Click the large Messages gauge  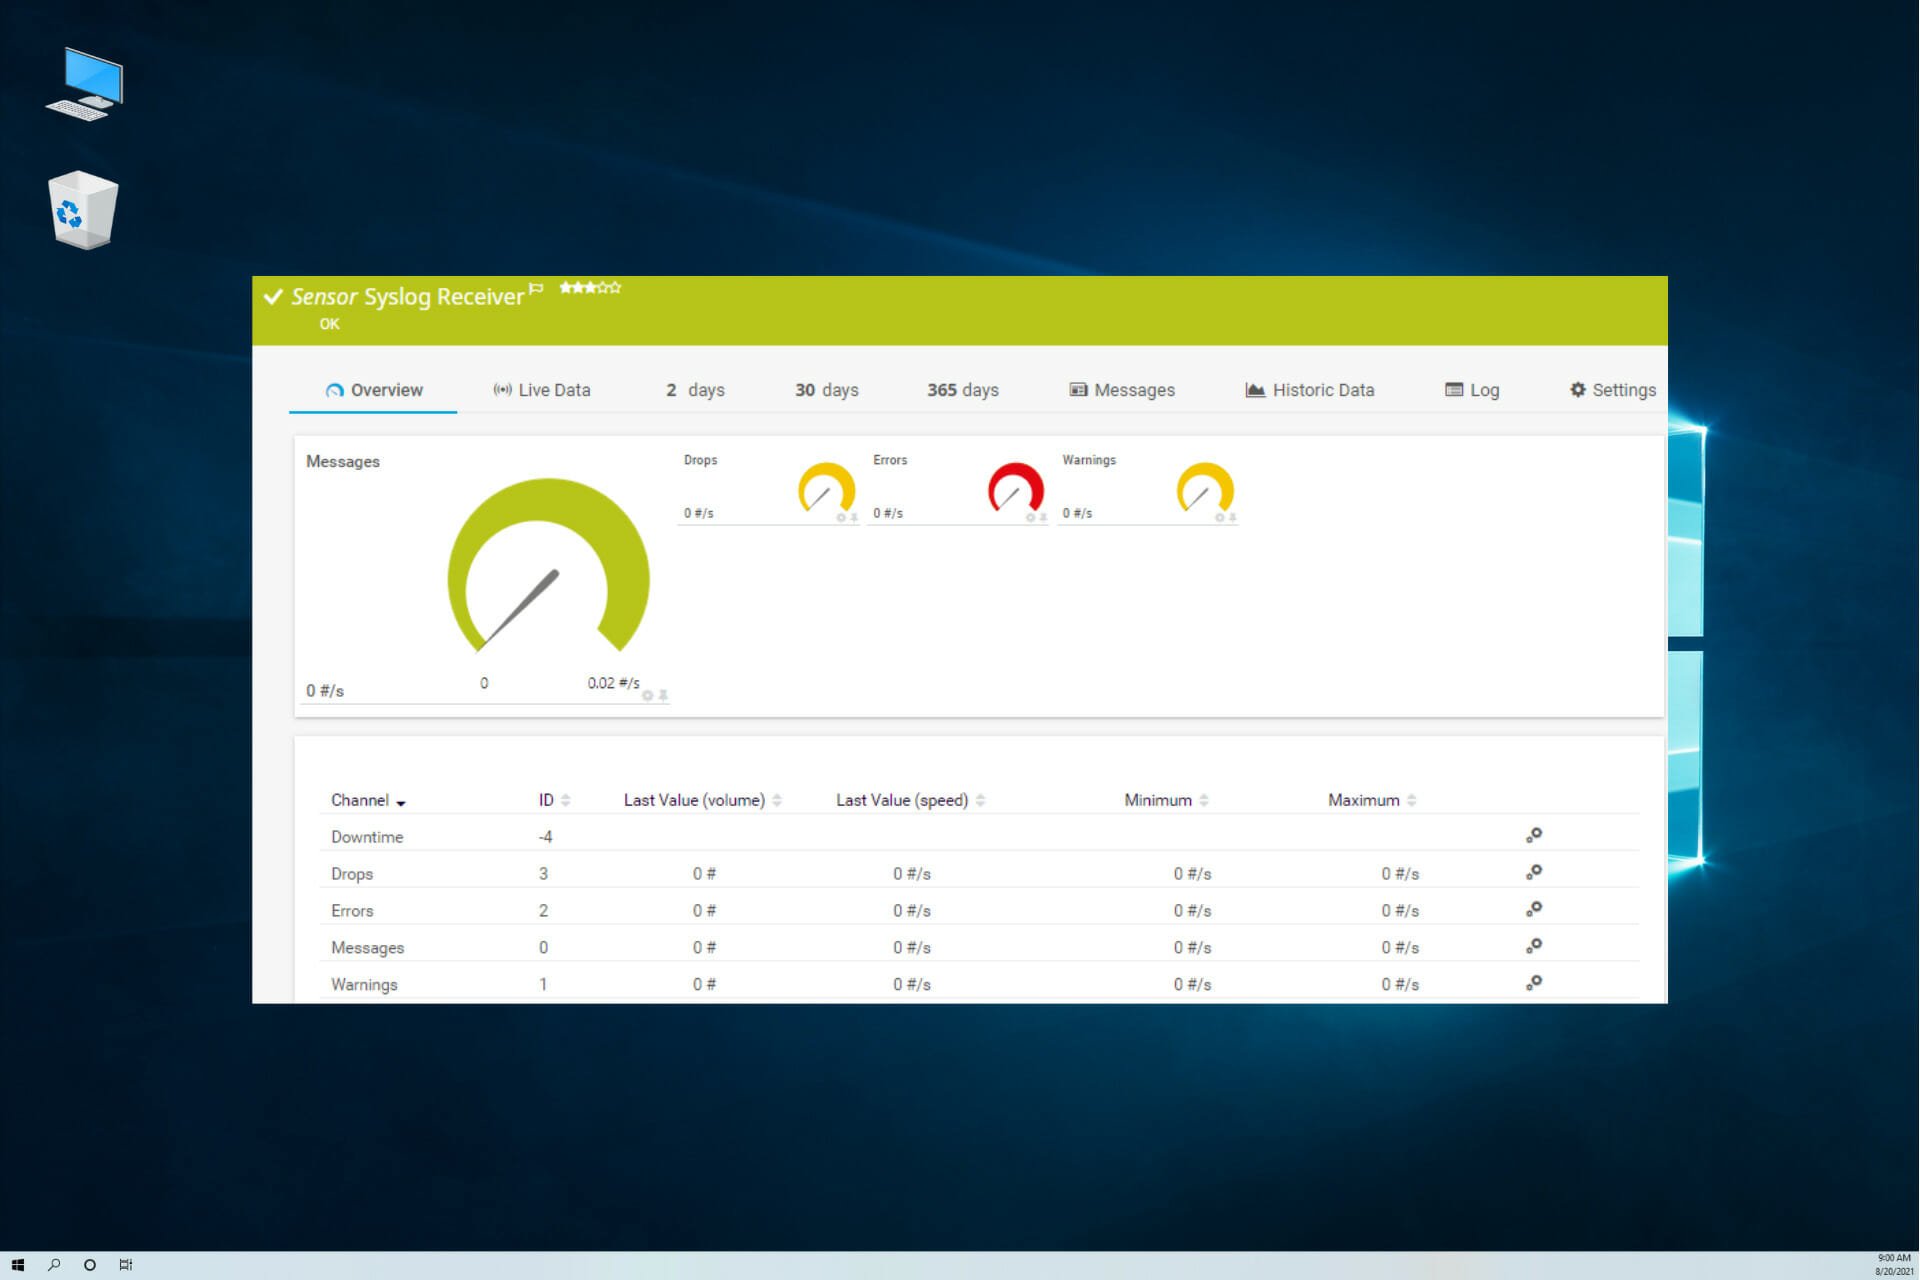click(548, 566)
